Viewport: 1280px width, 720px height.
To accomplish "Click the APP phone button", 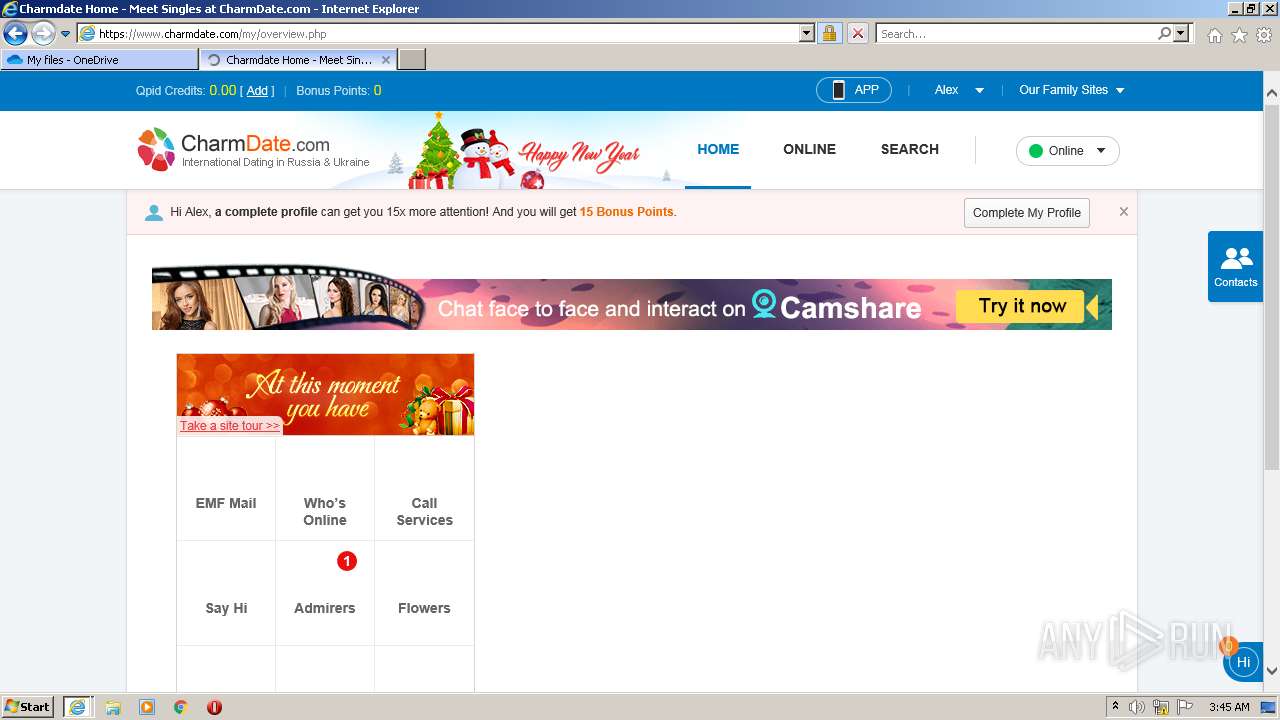I will (855, 90).
